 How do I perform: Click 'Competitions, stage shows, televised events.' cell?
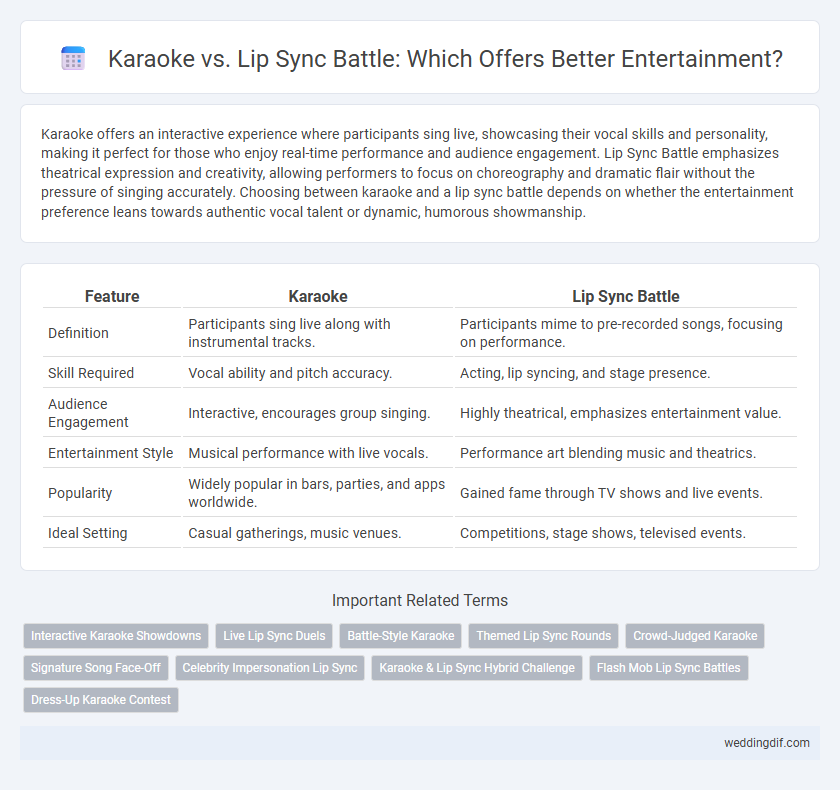626,533
